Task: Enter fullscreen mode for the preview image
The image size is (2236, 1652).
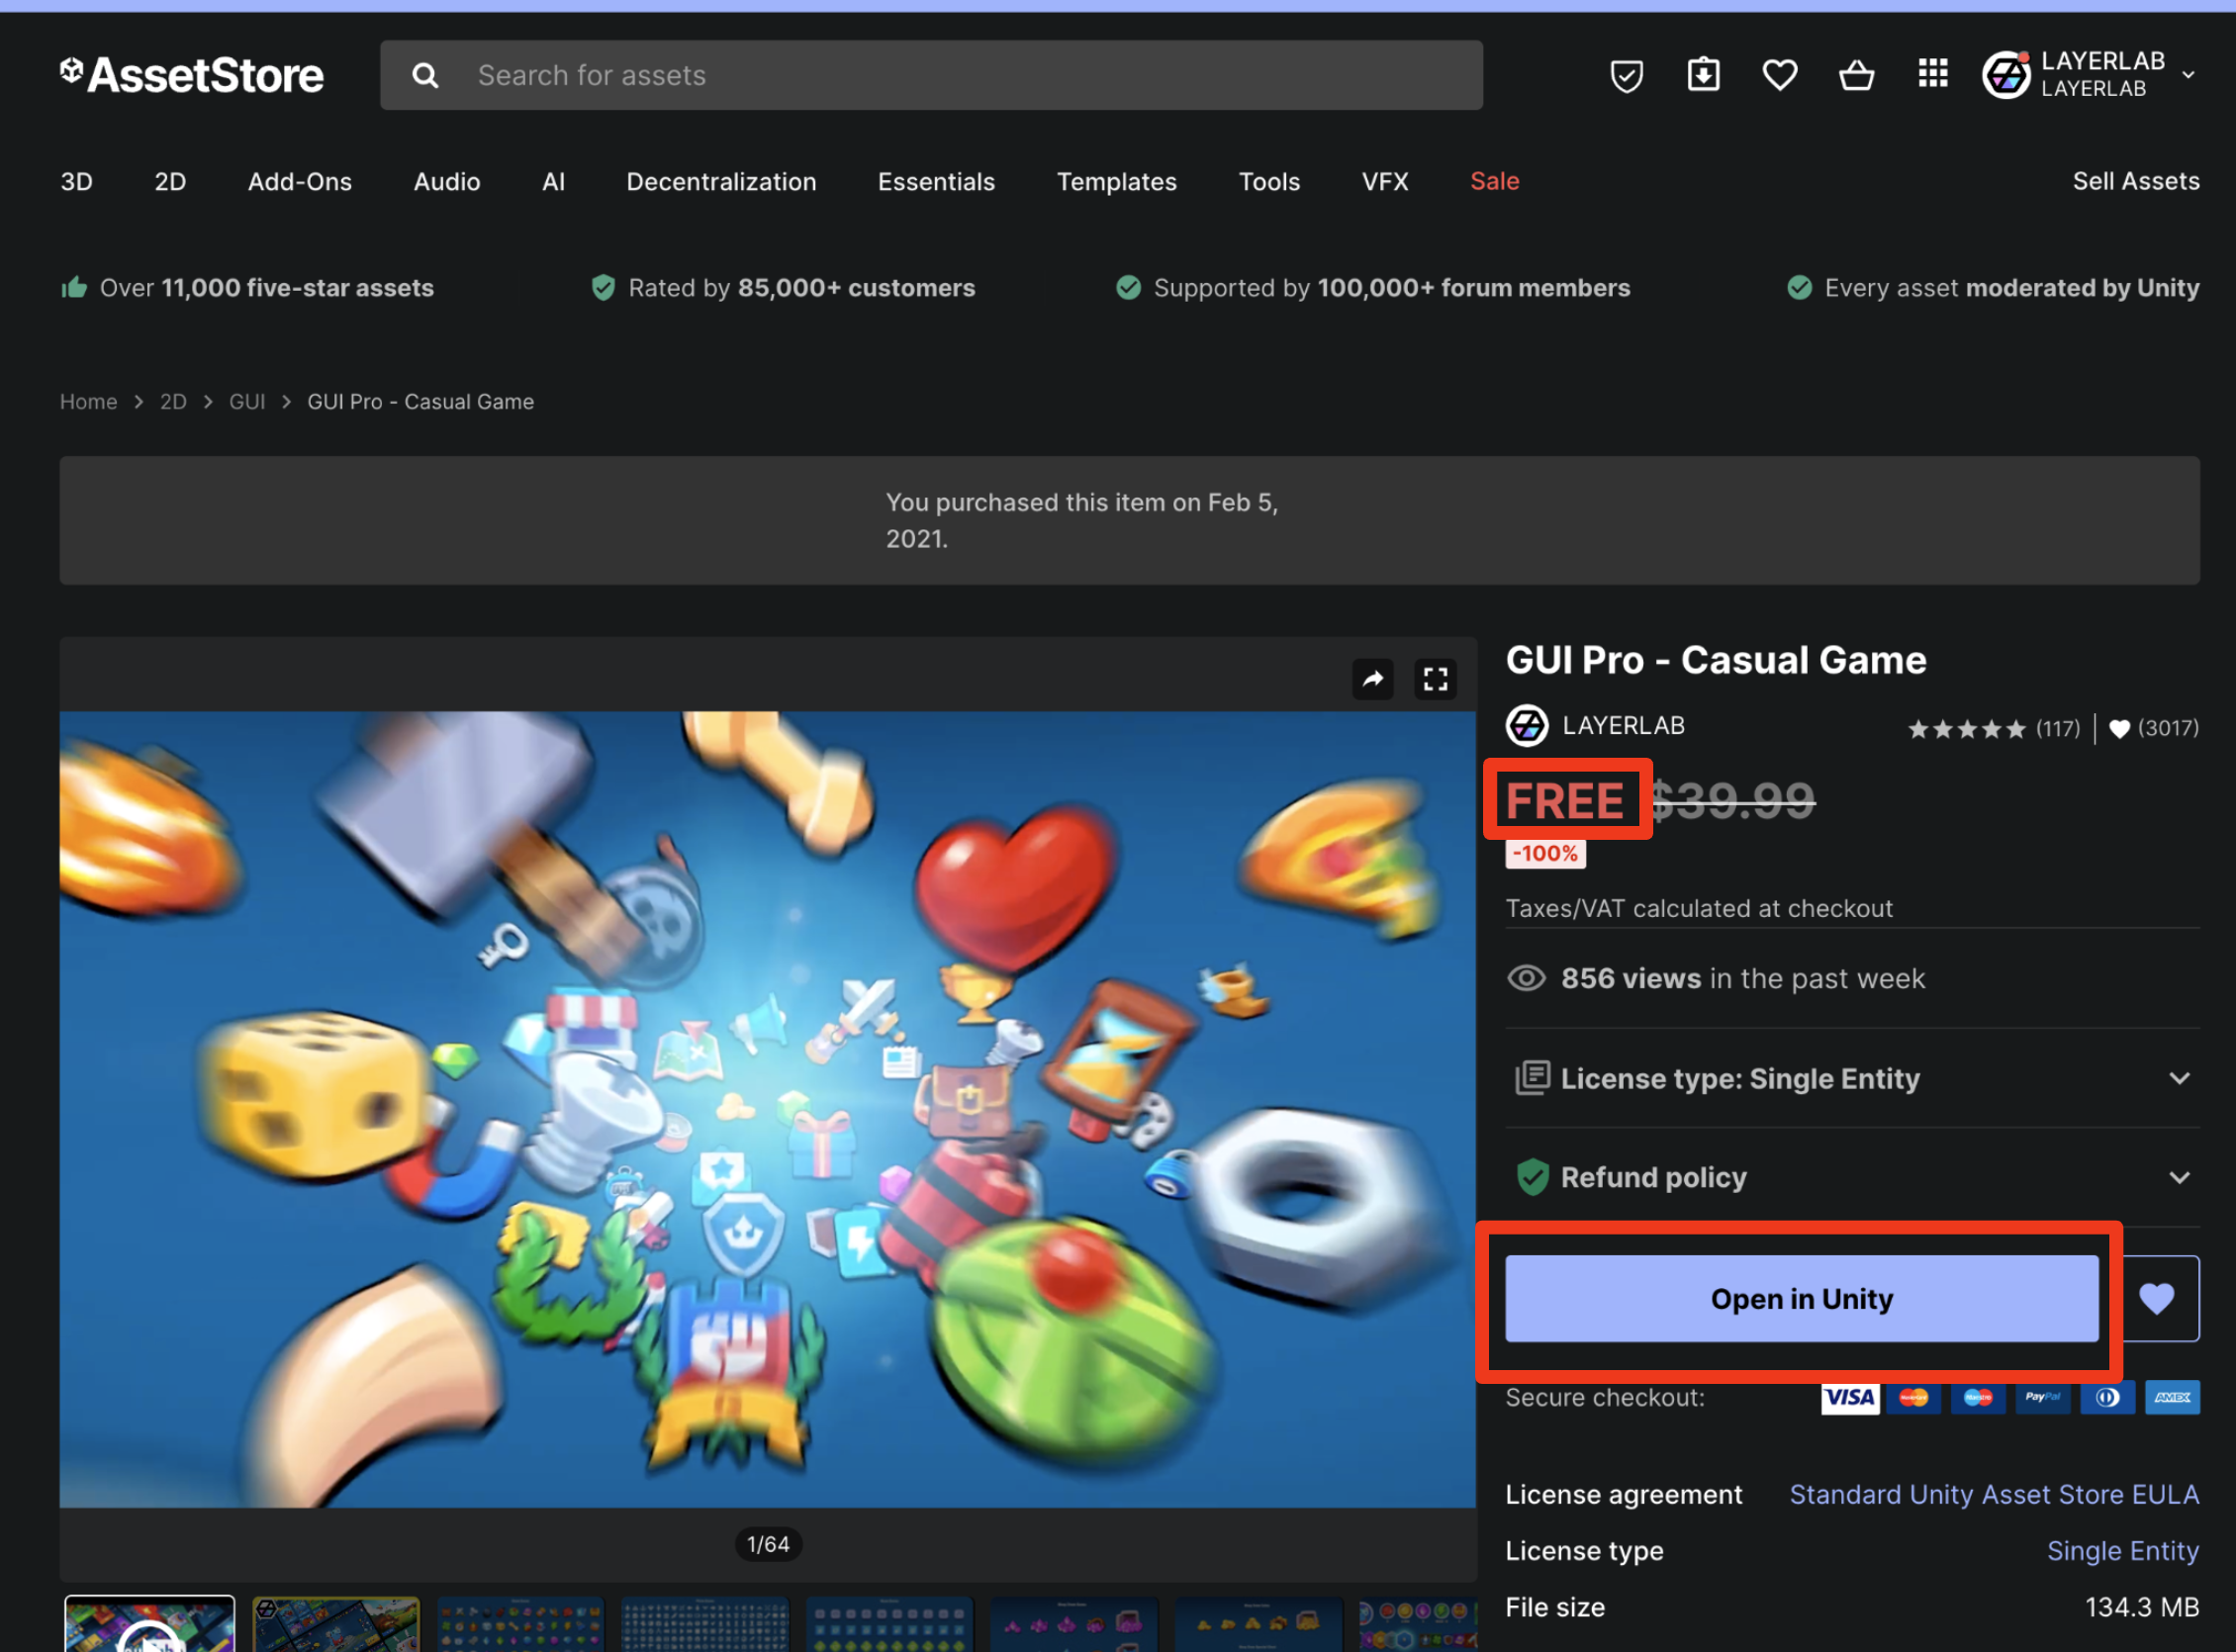Action: [1435, 679]
